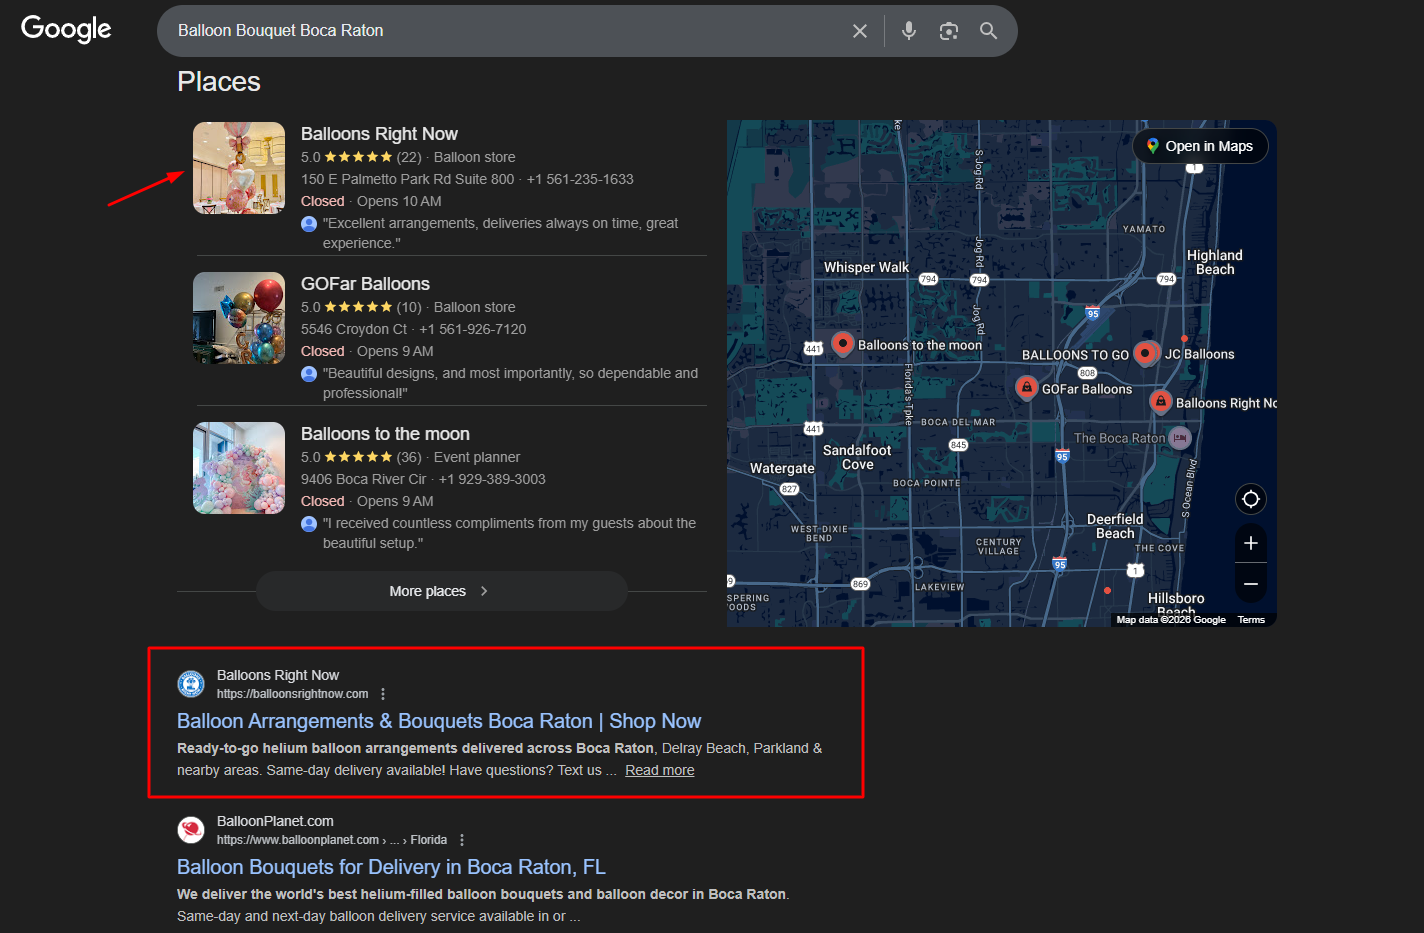Open options menu for BalloonPlanet.com result

[x=462, y=840]
